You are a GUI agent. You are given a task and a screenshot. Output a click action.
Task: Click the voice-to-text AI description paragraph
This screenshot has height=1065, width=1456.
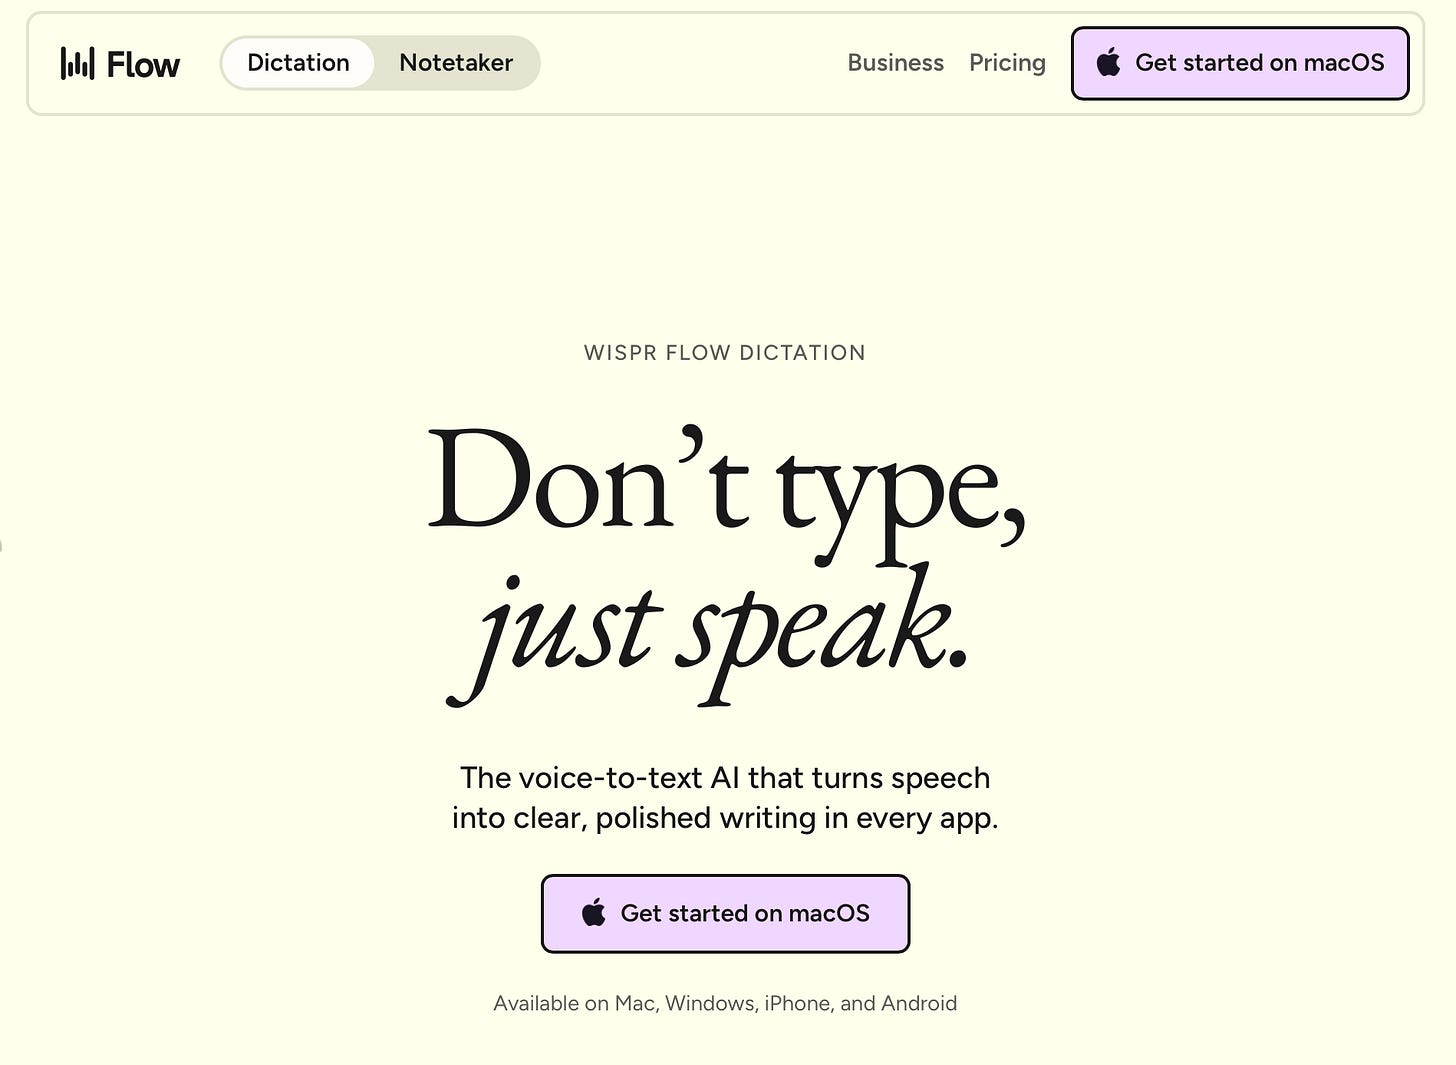(725, 798)
